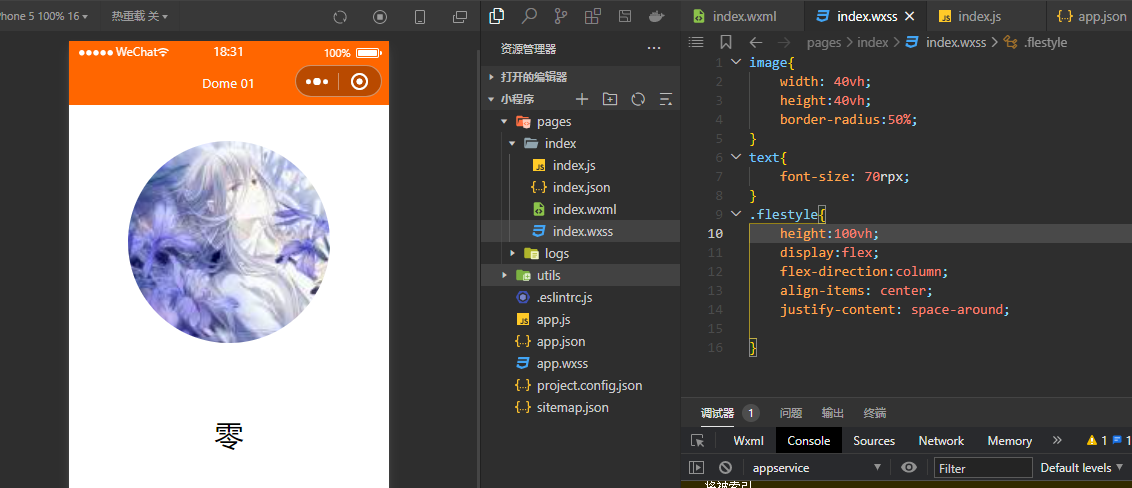
Task: Switch to the 输出 panel tab
Action: pyautogui.click(x=832, y=413)
